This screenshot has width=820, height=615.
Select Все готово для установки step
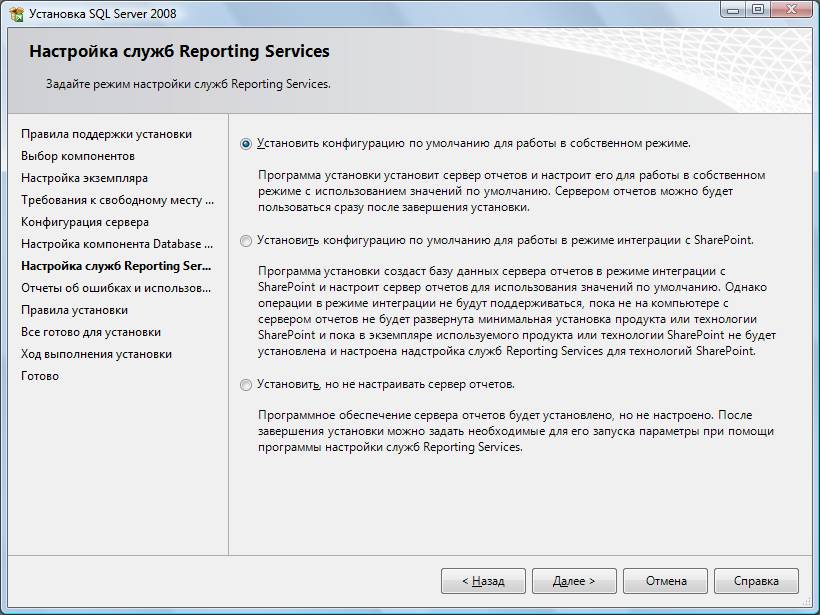coord(91,332)
